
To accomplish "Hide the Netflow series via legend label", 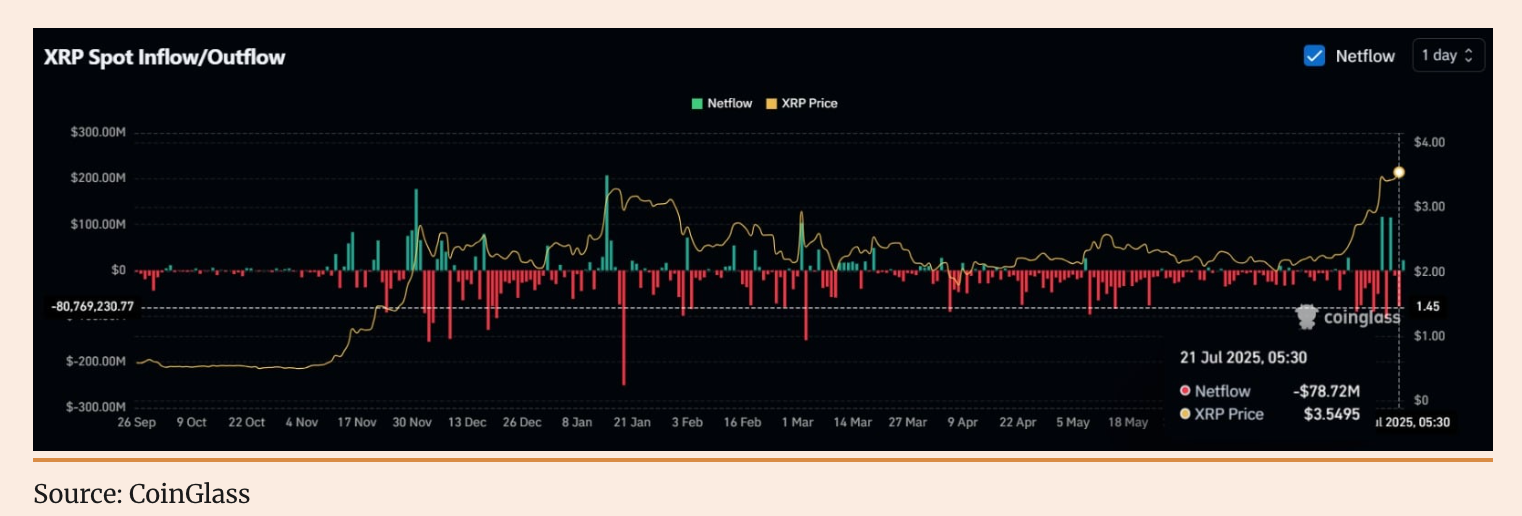I will point(729,103).
